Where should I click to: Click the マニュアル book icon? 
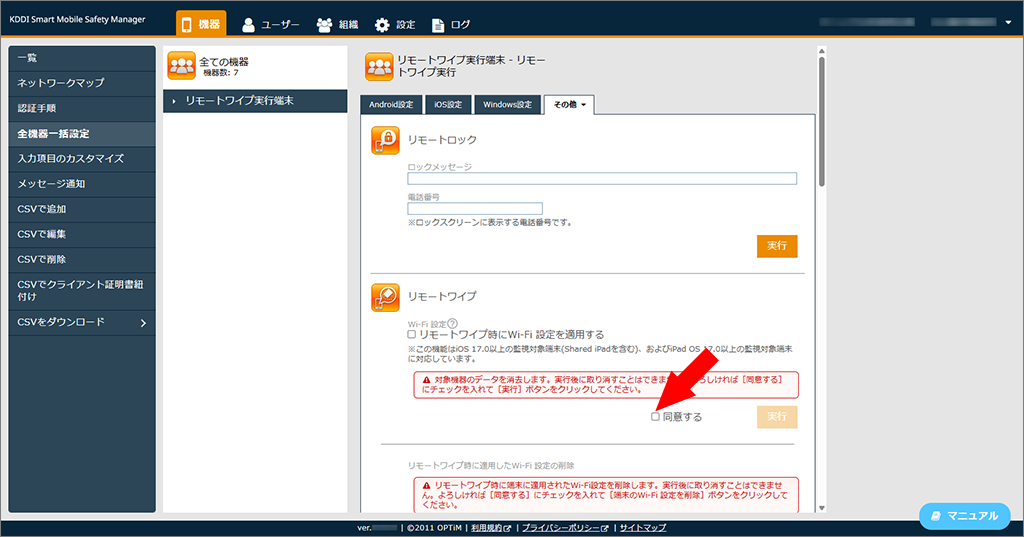click(x=936, y=516)
